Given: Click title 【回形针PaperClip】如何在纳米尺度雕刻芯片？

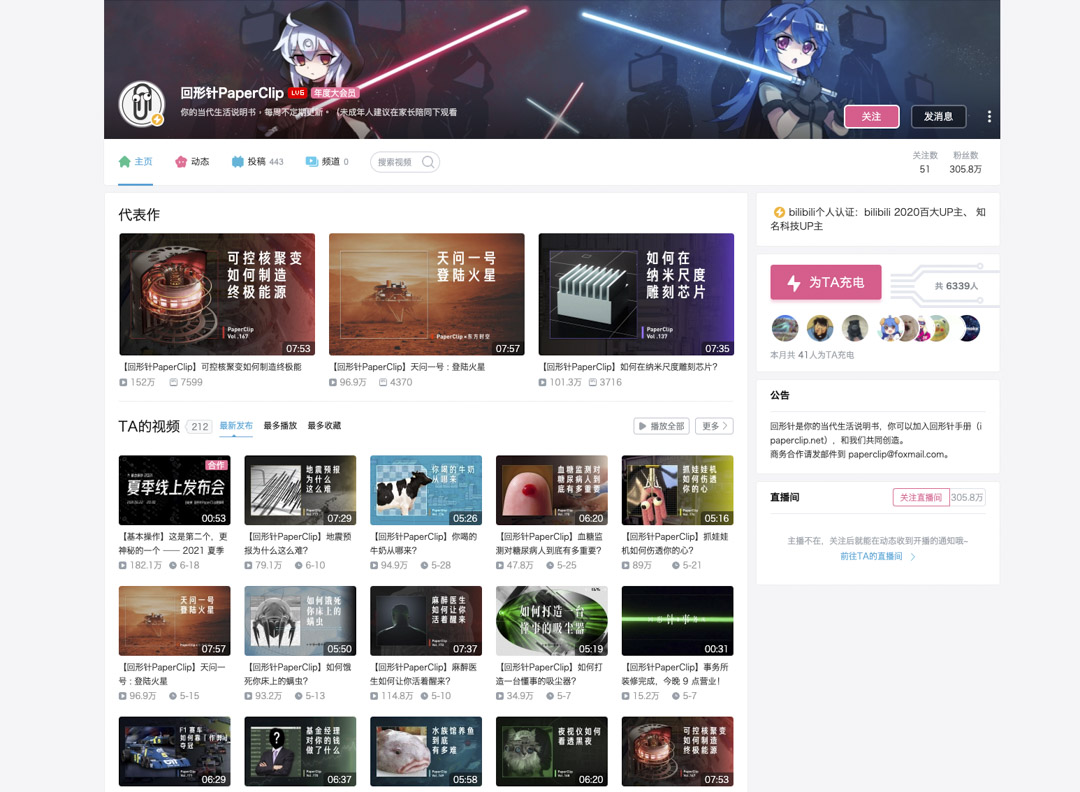Looking at the screenshot, I should tap(630, 367).
